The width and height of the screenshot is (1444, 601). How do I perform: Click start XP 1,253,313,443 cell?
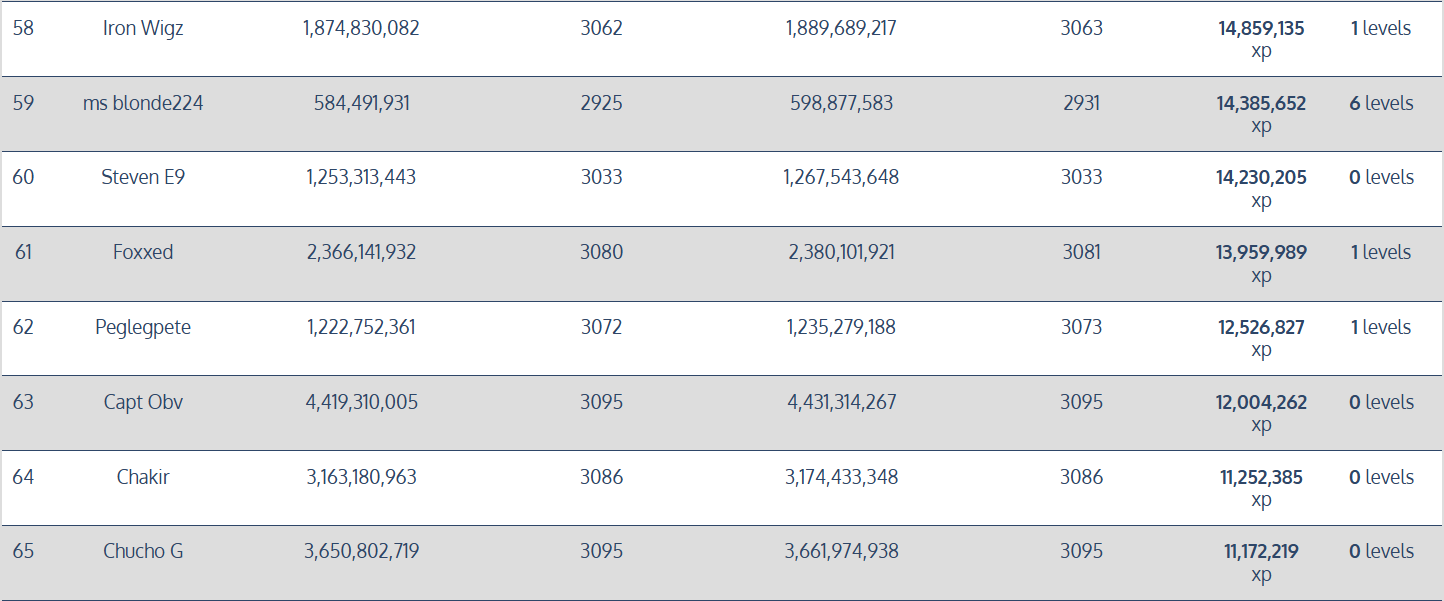[x=361, y=177]
